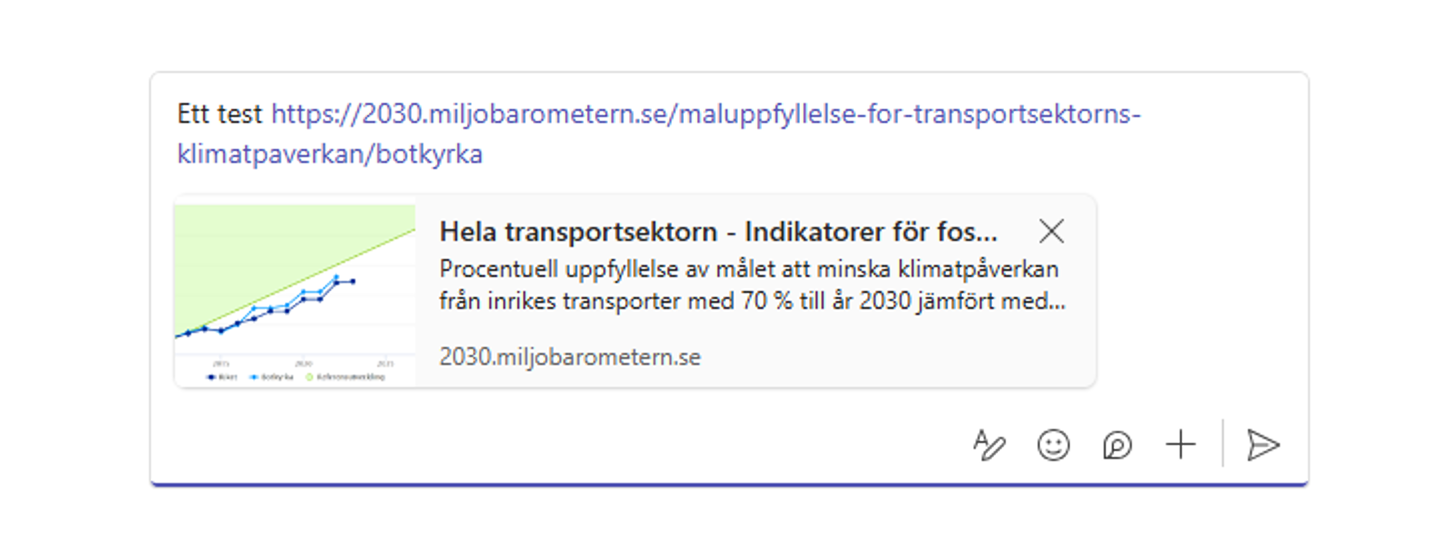Click the light blue Botkyrka legend marker
Viewport: 1435px width, 547px height.
coord(255,378)
